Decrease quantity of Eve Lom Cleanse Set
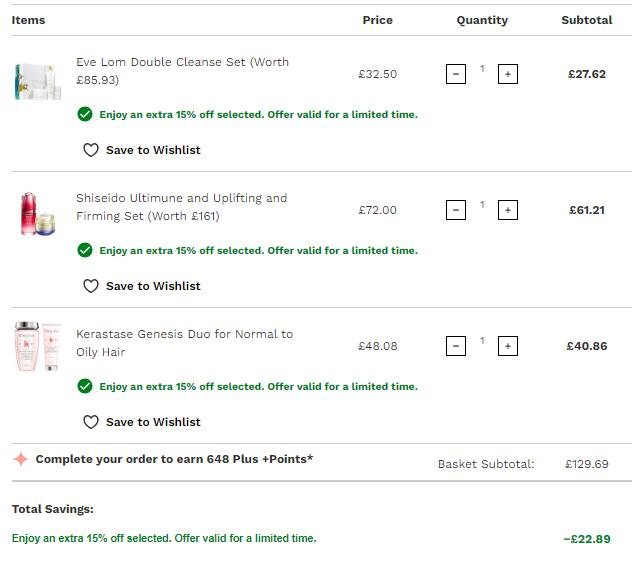The width and height of the screenshot is (632, 564). coord(455,74)
